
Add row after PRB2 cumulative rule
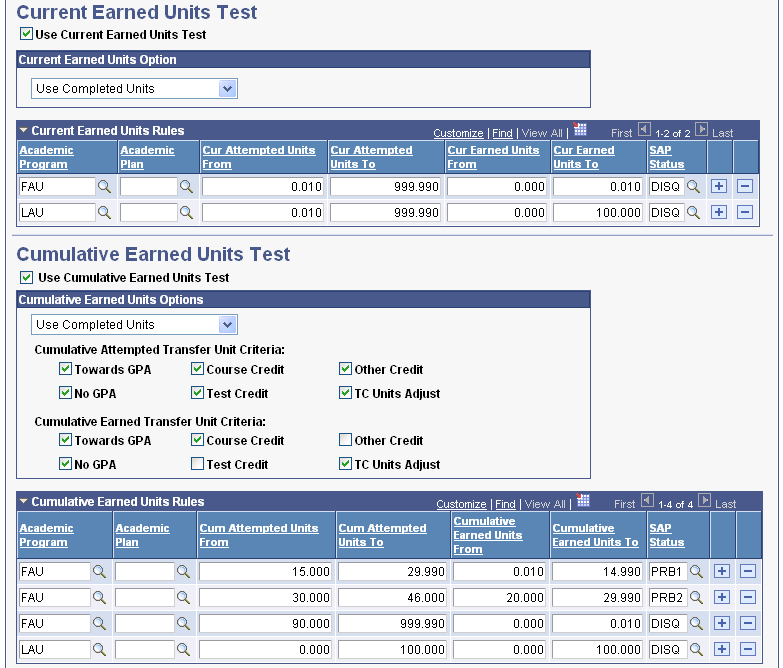722,597
